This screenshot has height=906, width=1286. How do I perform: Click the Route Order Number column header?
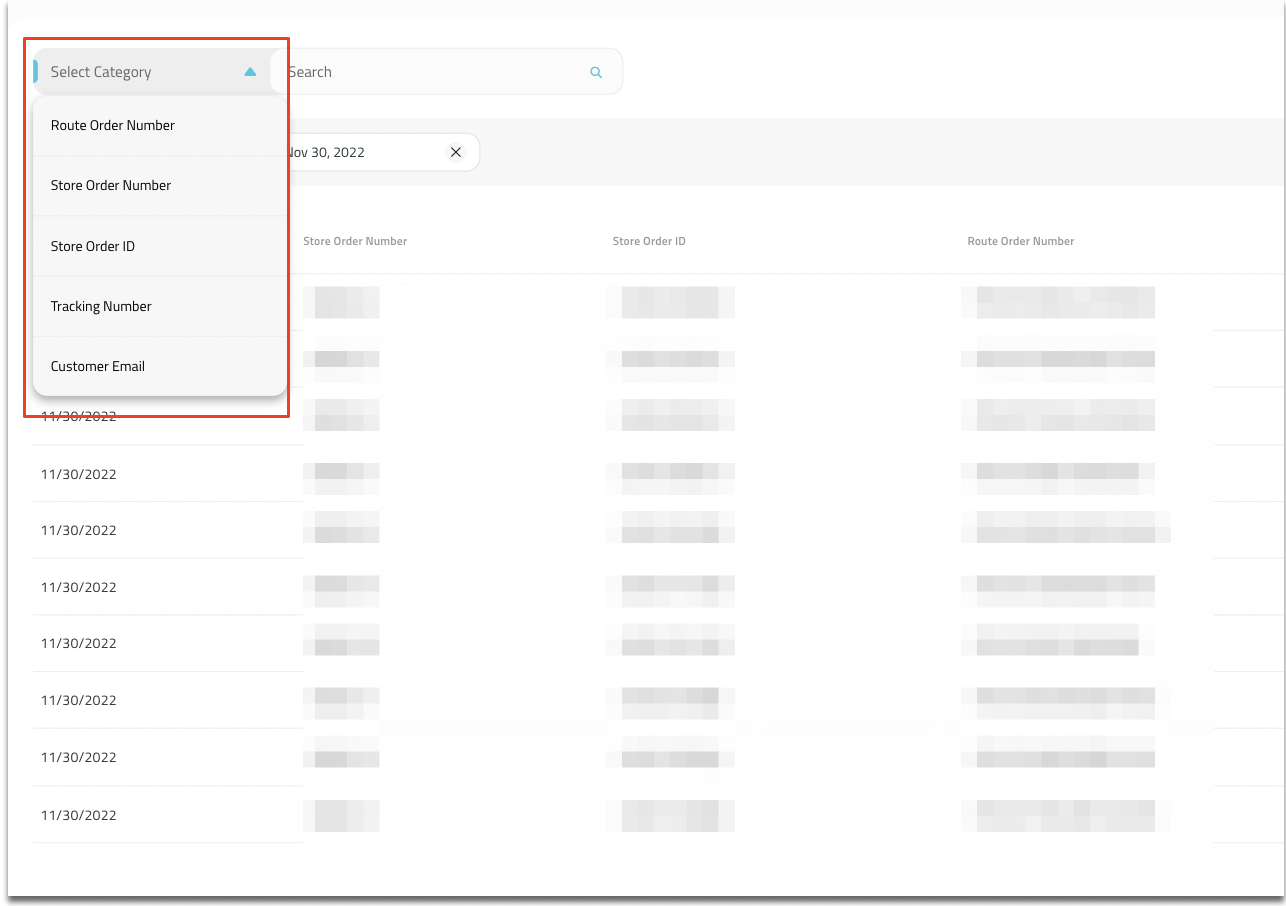(1021, 241)
